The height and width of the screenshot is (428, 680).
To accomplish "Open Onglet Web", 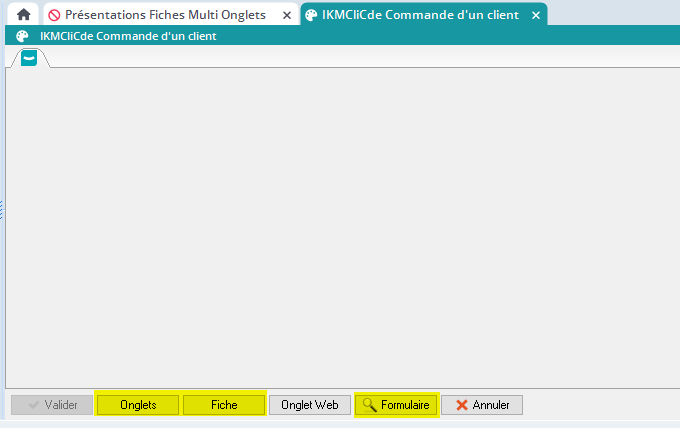I will [x=310, y=405].
